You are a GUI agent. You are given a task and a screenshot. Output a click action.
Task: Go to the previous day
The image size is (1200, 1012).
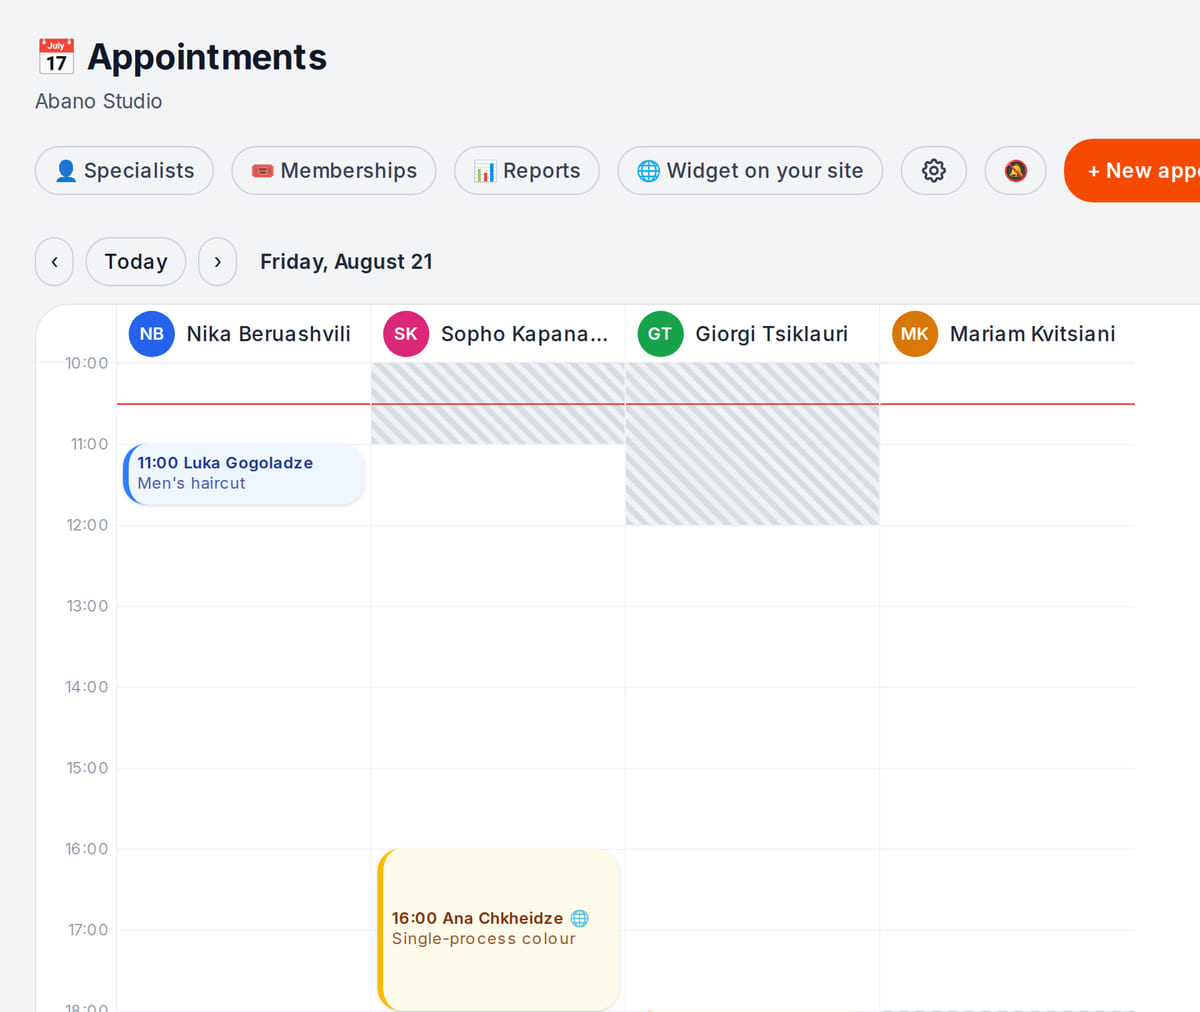[54, 262]
